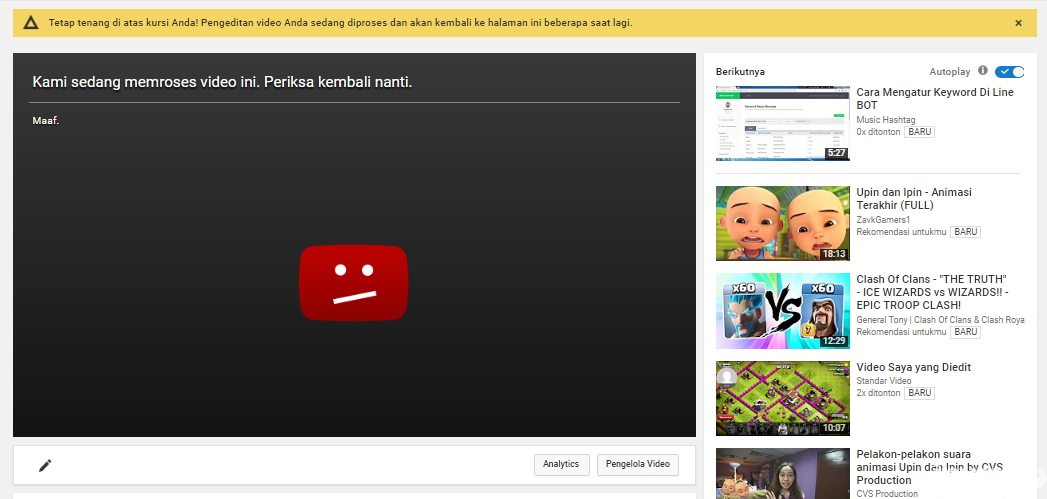Click '0x ditonton' view count text
Screen dimensions: 1047x499
(x=879, y=132)
